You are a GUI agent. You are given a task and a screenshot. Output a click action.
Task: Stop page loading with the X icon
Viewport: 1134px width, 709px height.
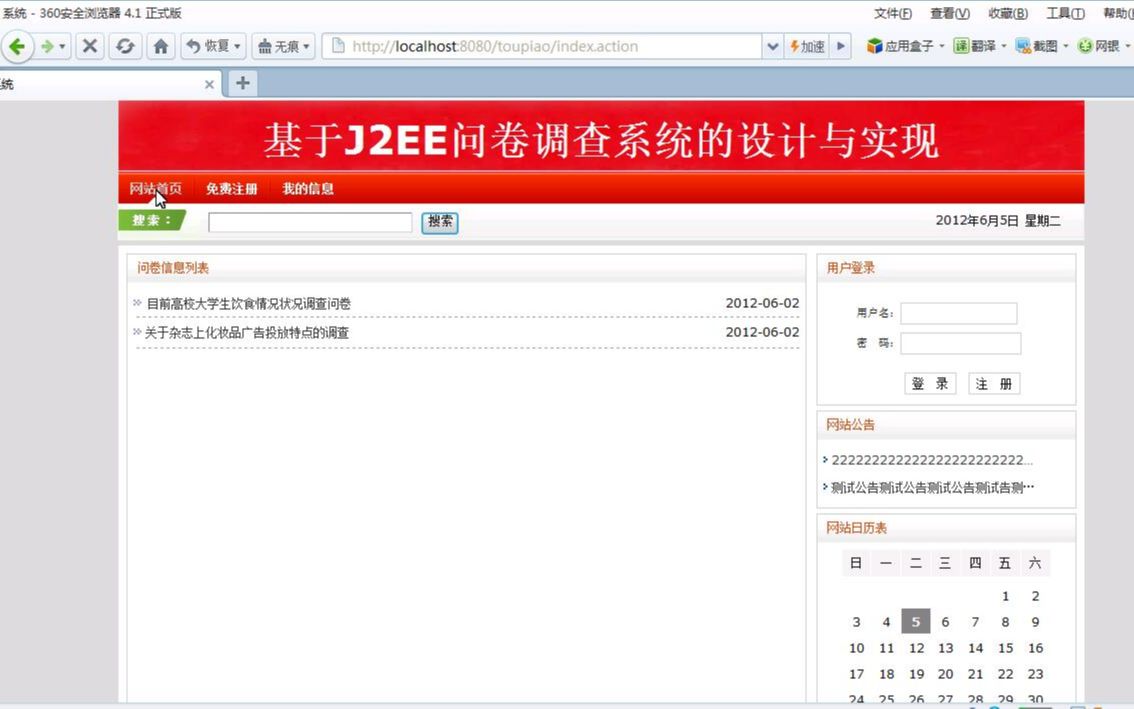coord(90,46)
